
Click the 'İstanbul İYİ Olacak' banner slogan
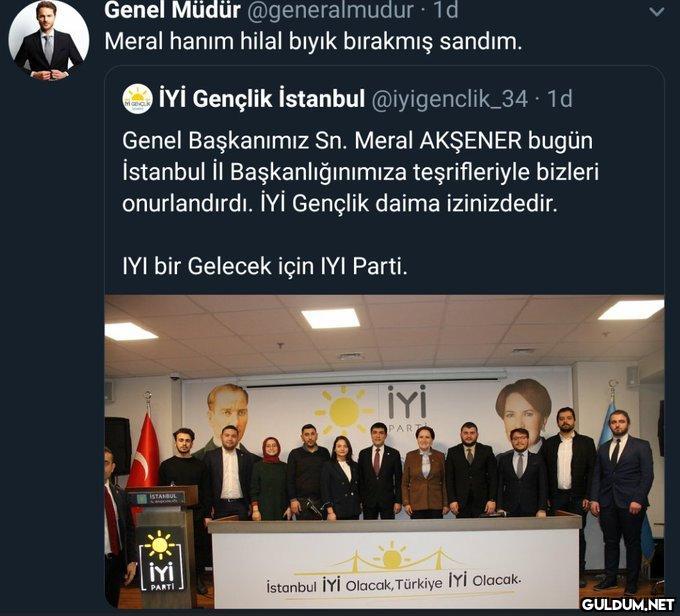[393, 584]
